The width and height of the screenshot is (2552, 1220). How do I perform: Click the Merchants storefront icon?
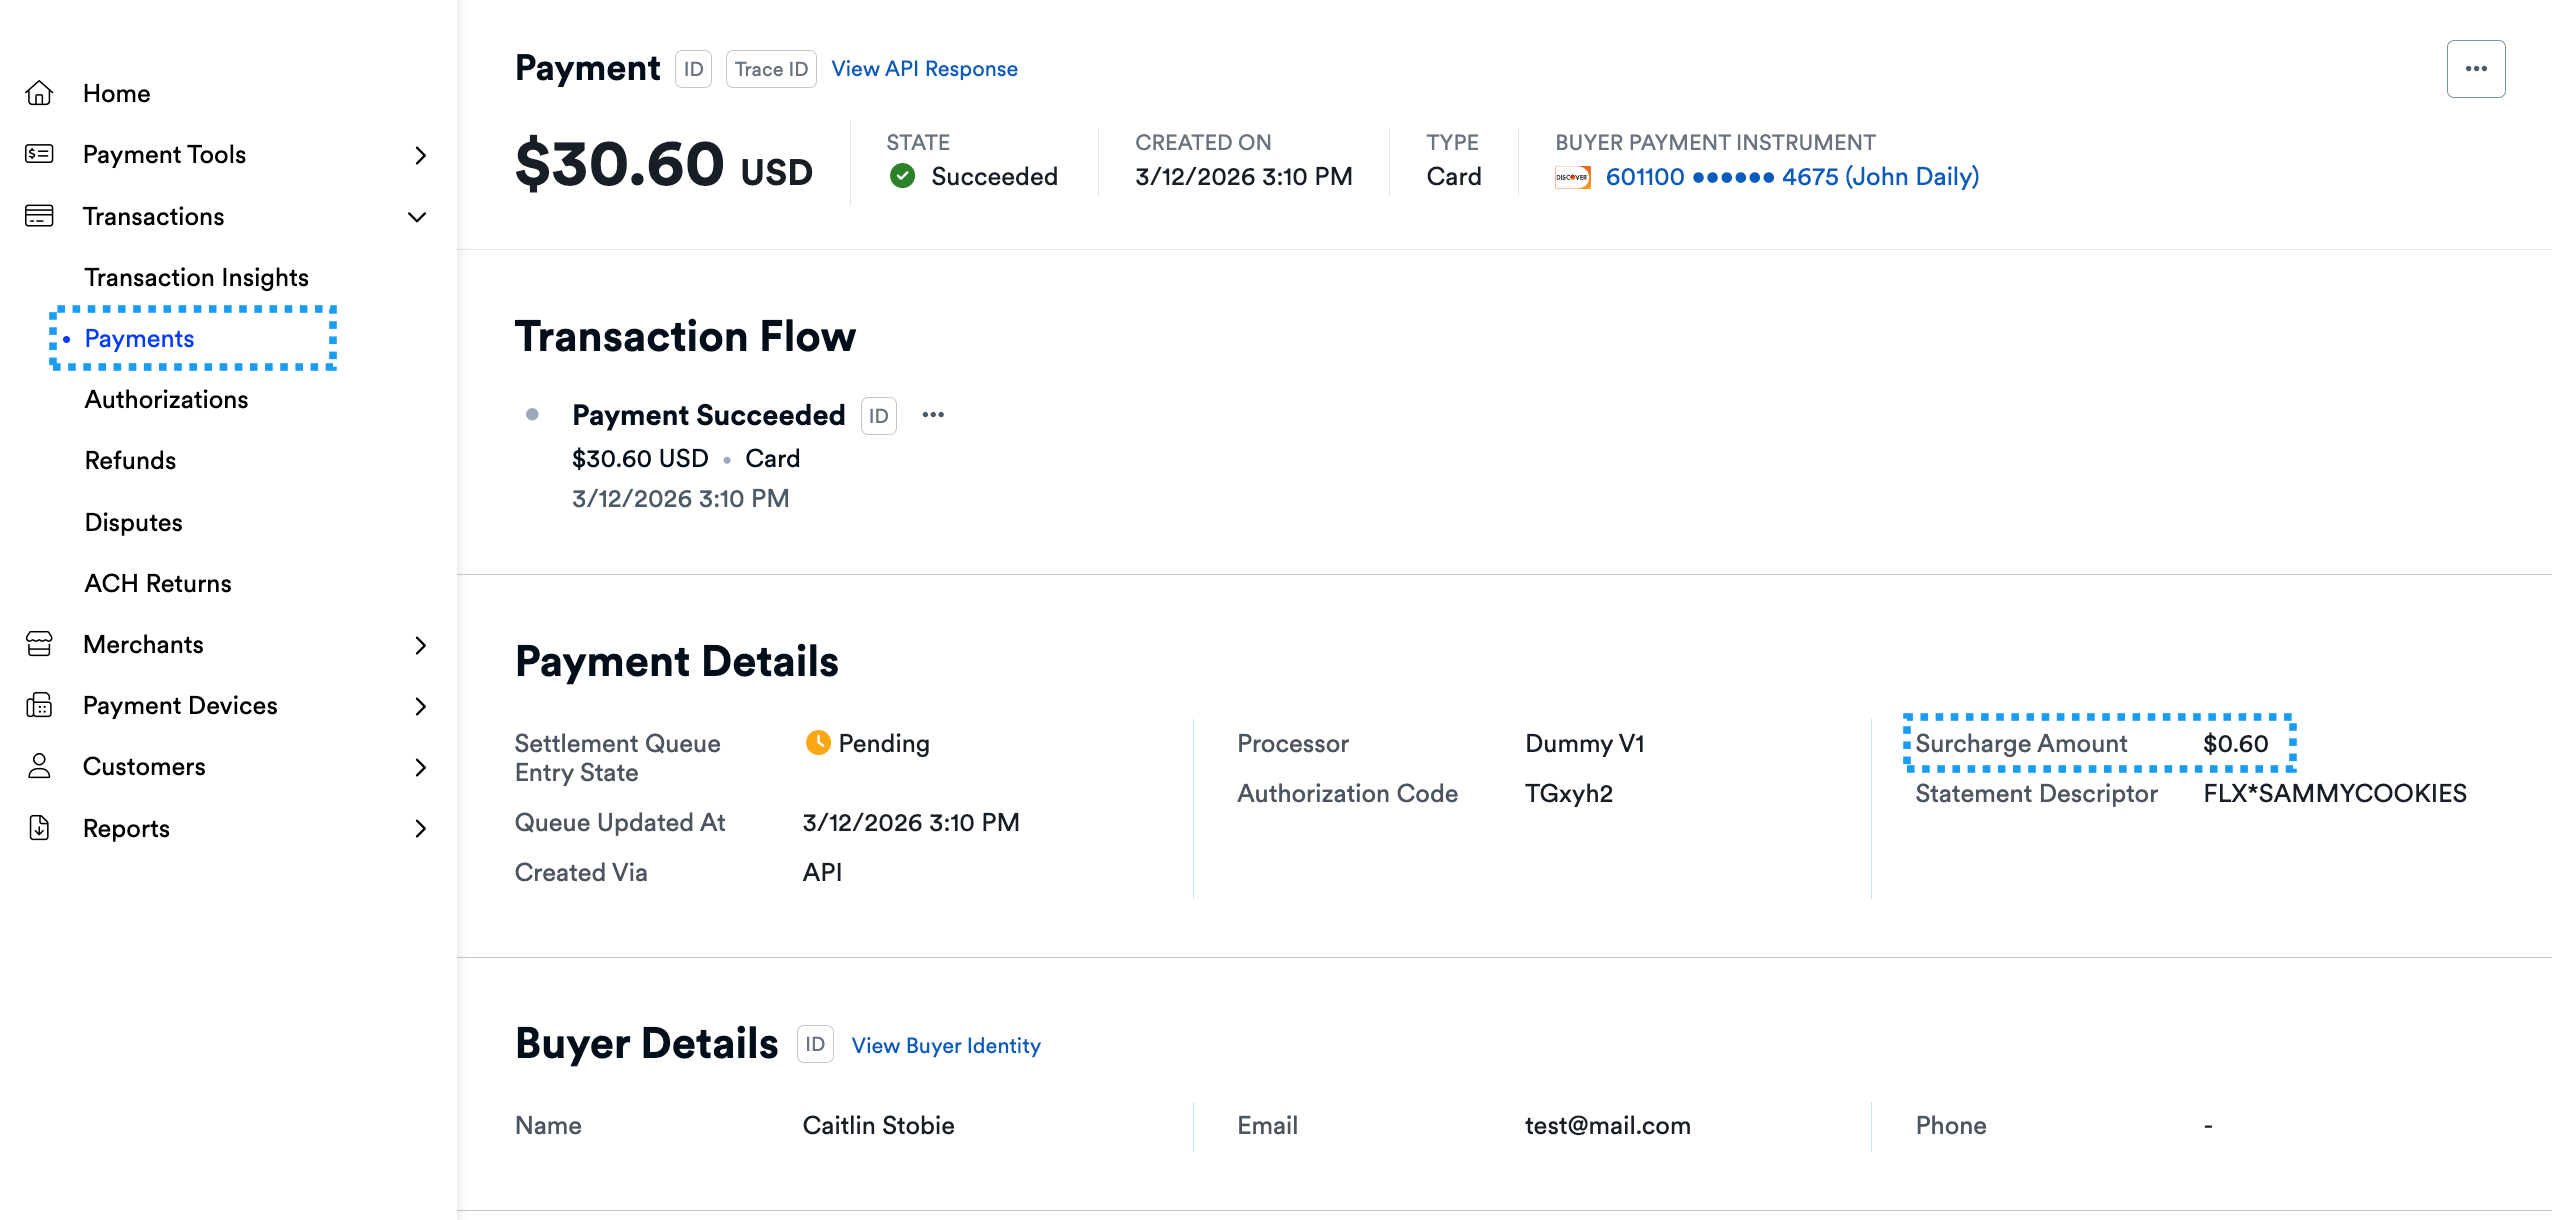(x=39, y=644)
